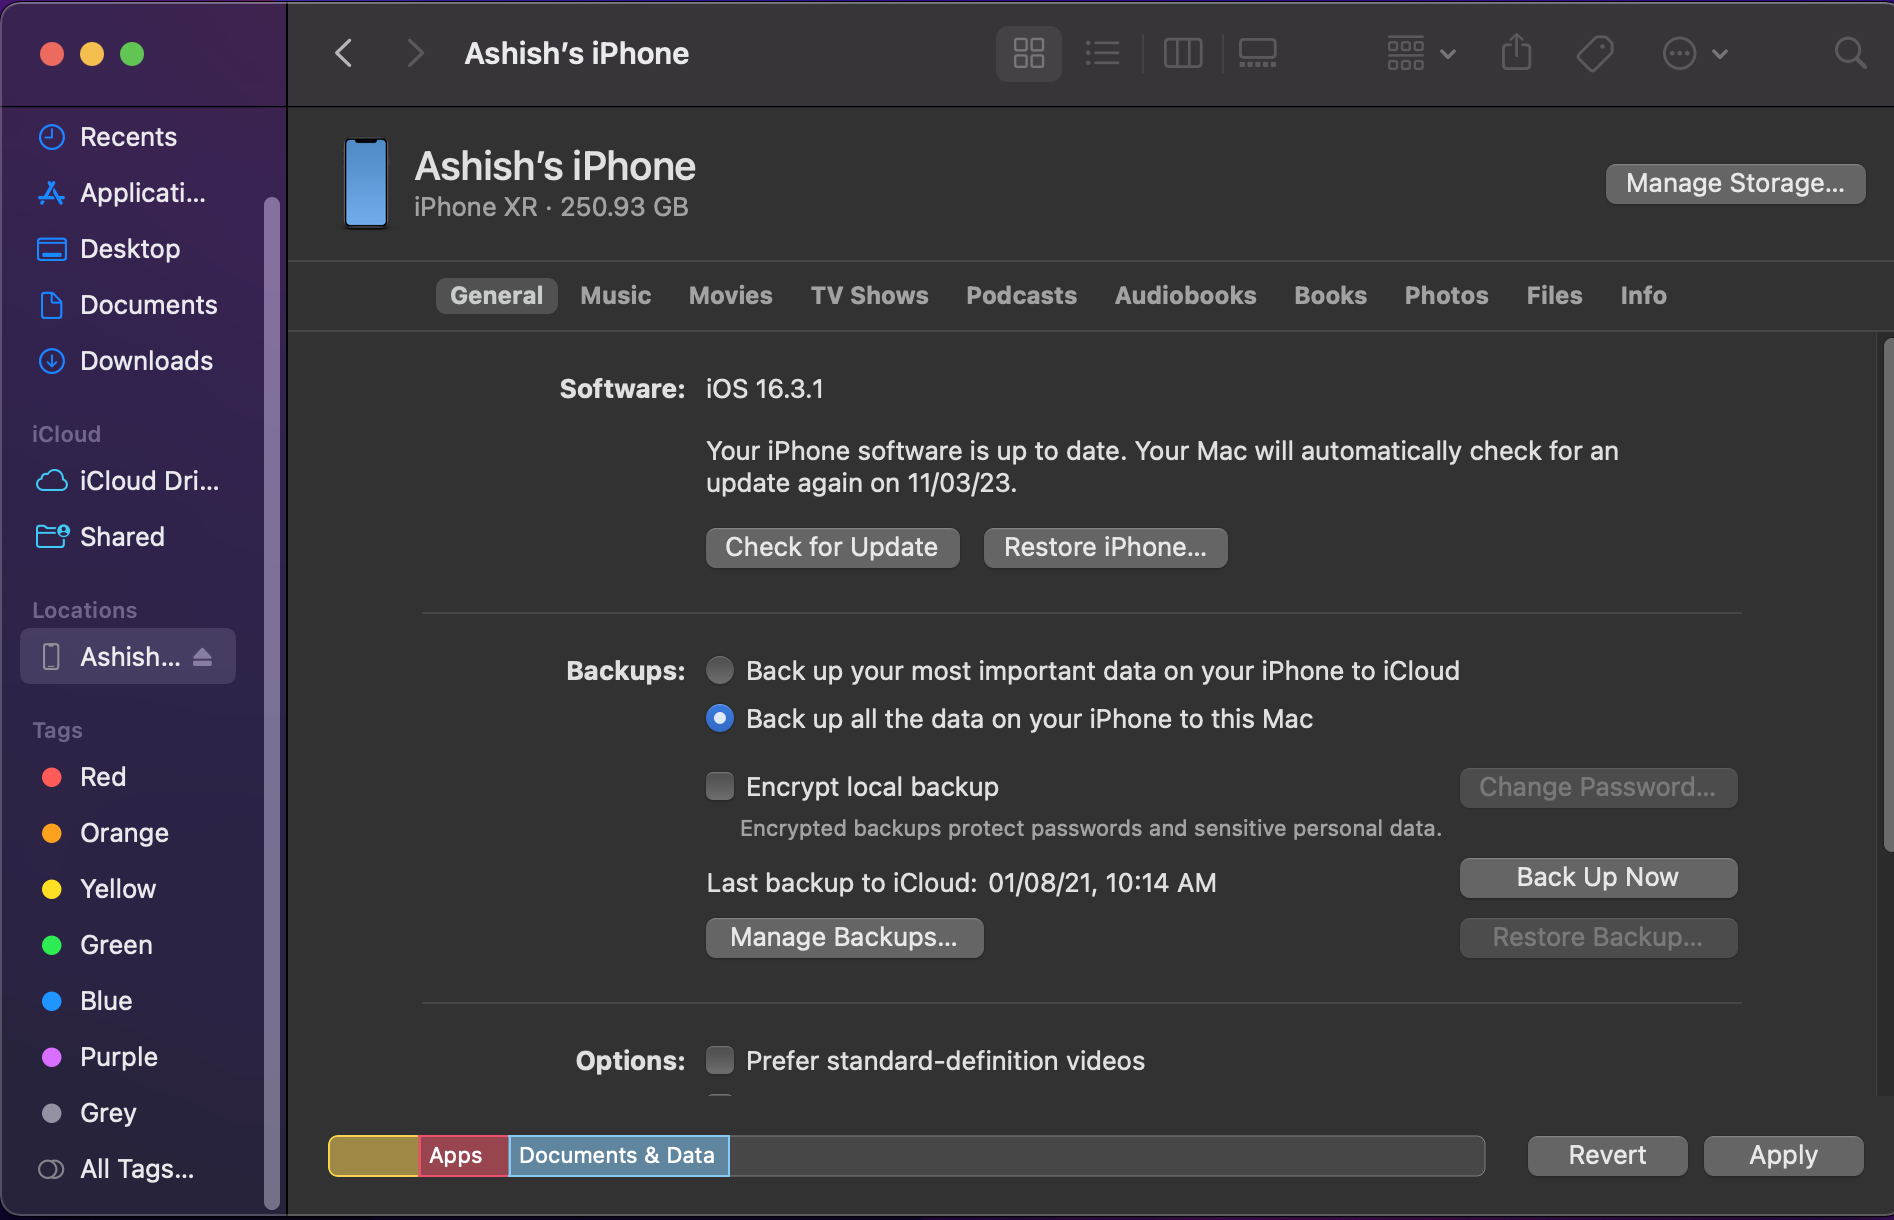Image resolution: width=1894 pixels, height=1220 pixels.
Task: Click the iPhone XR device image
Action: pyautogui.click(x=366, y=183)
